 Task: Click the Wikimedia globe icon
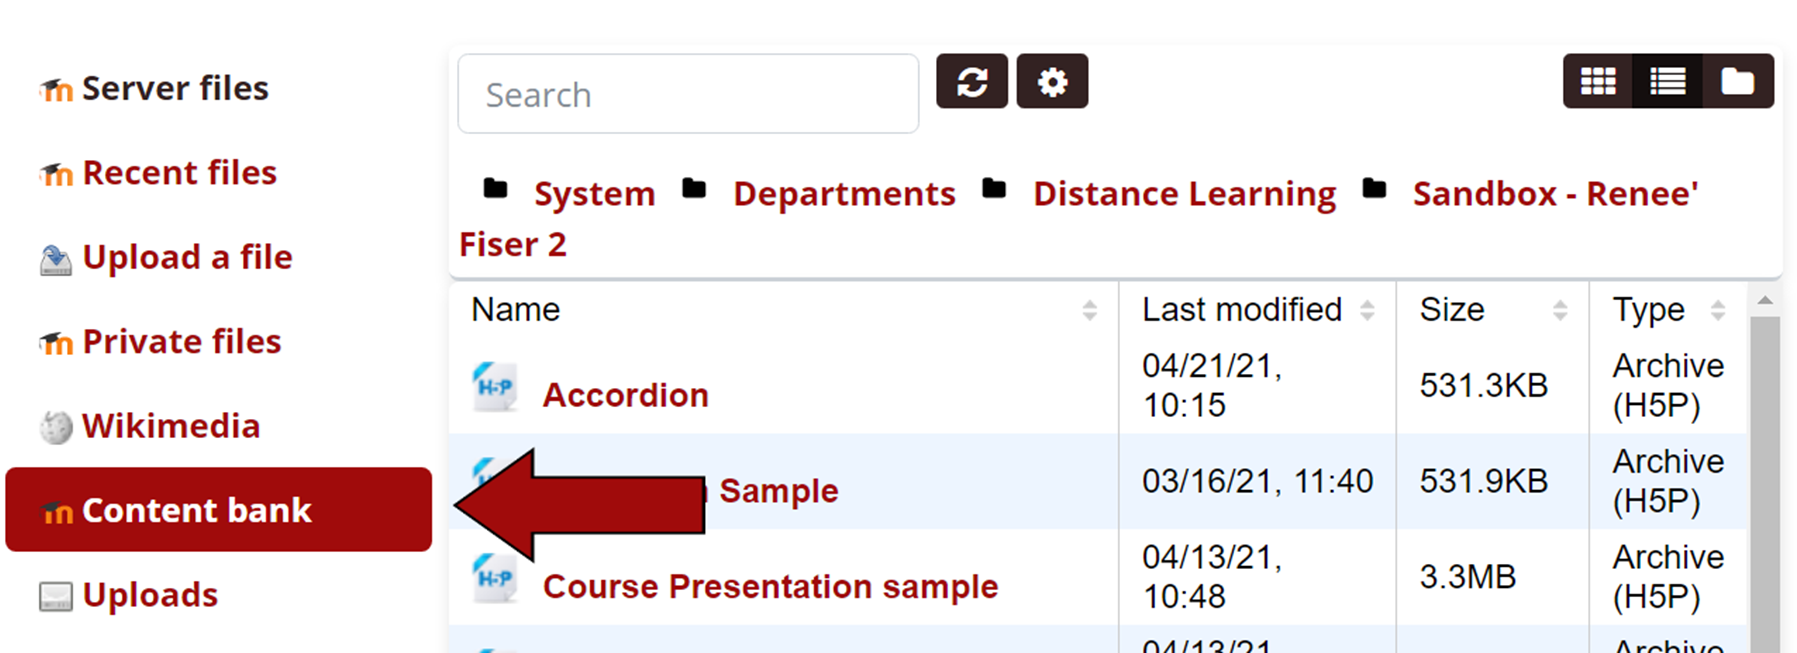[x=55, y=426]
